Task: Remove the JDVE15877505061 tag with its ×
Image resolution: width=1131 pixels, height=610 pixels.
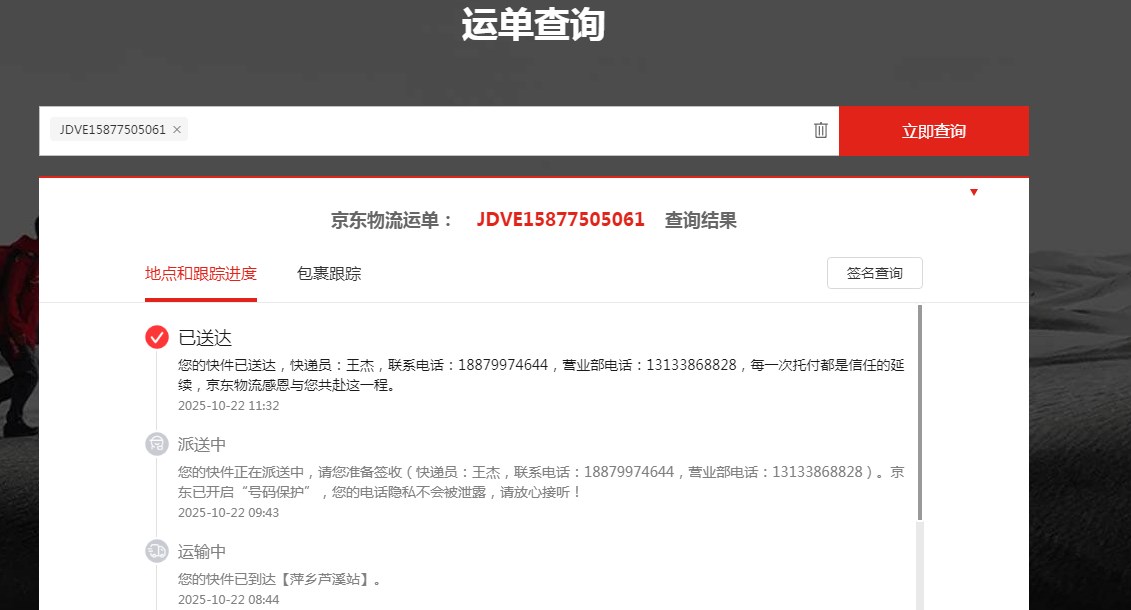Action: point(177,130)
